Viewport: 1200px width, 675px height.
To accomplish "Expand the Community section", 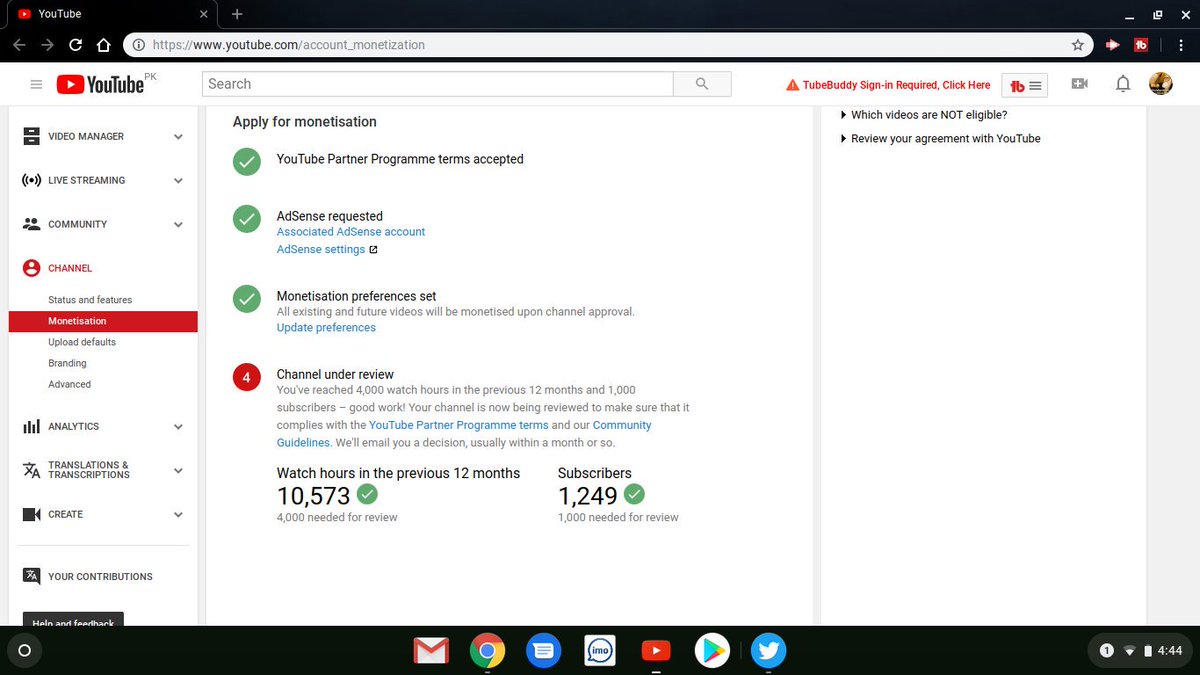I will (x=178, y=225).
